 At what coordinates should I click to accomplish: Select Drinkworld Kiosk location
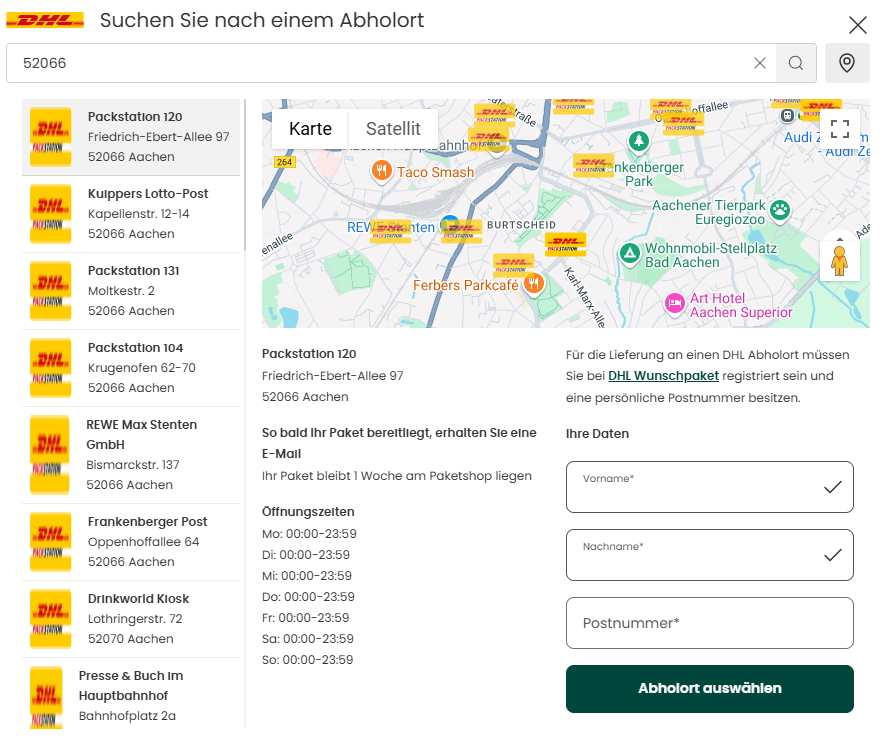(131, 619)
